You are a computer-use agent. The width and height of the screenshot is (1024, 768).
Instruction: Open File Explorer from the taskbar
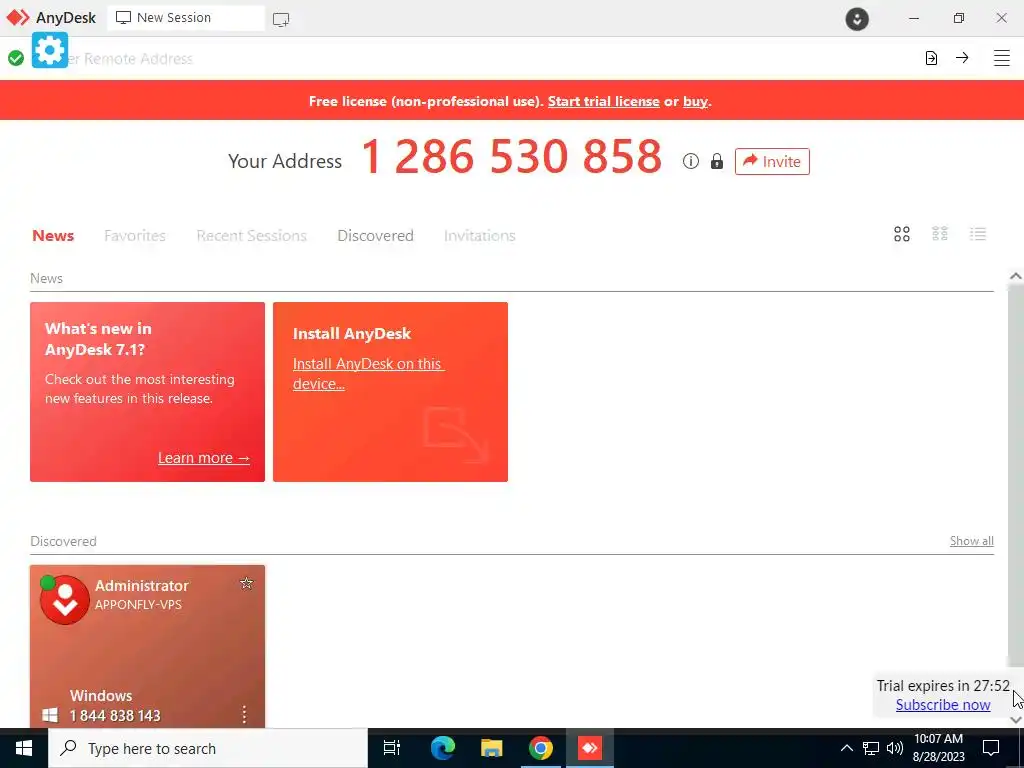(491, 748)
